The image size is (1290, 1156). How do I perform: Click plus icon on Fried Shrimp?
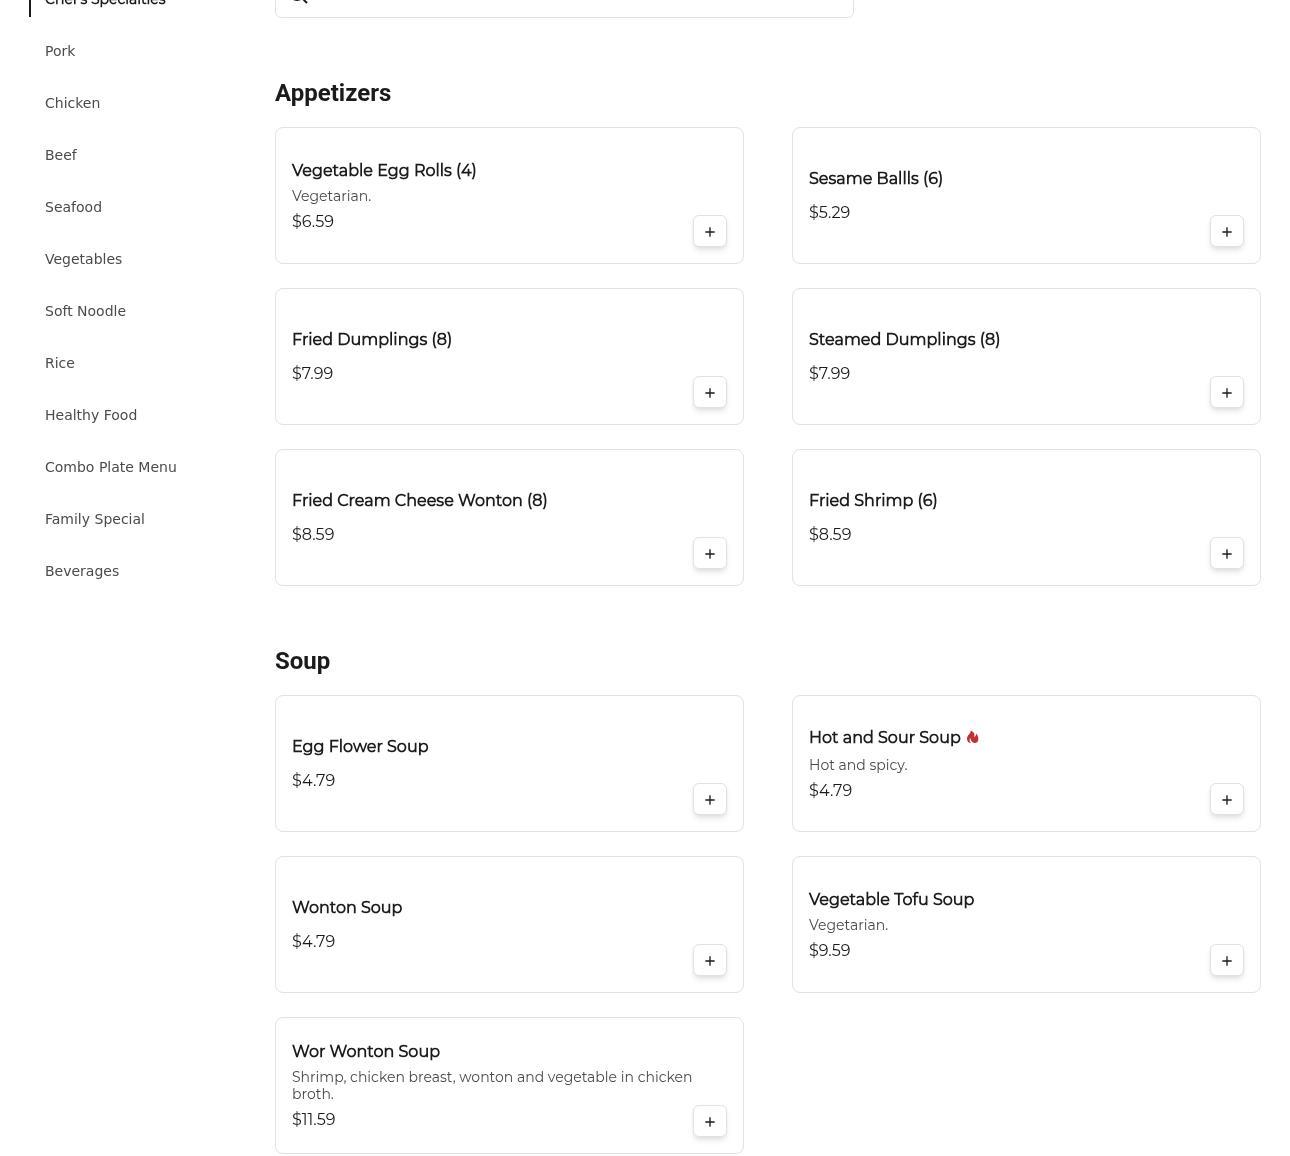click(x=1226, y=554)
